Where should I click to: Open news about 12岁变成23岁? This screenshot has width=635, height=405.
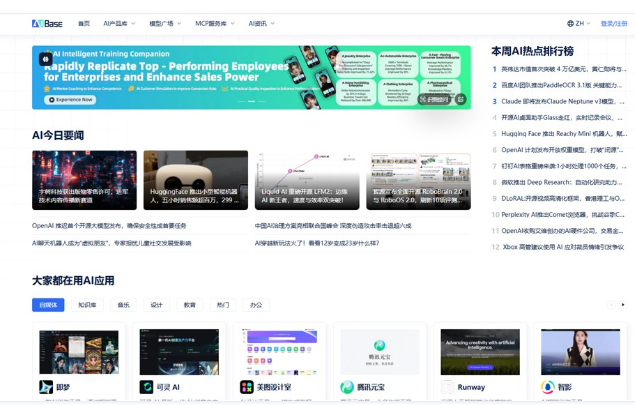pyautogui.click(x=317, y=243)
